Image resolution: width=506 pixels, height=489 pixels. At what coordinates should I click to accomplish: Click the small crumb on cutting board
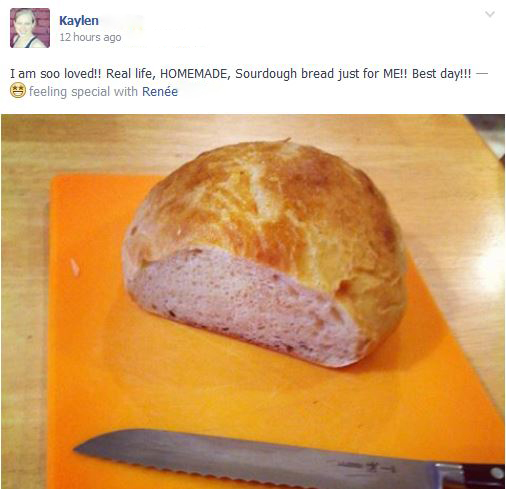pyautogui.click(x=75, y=268)
